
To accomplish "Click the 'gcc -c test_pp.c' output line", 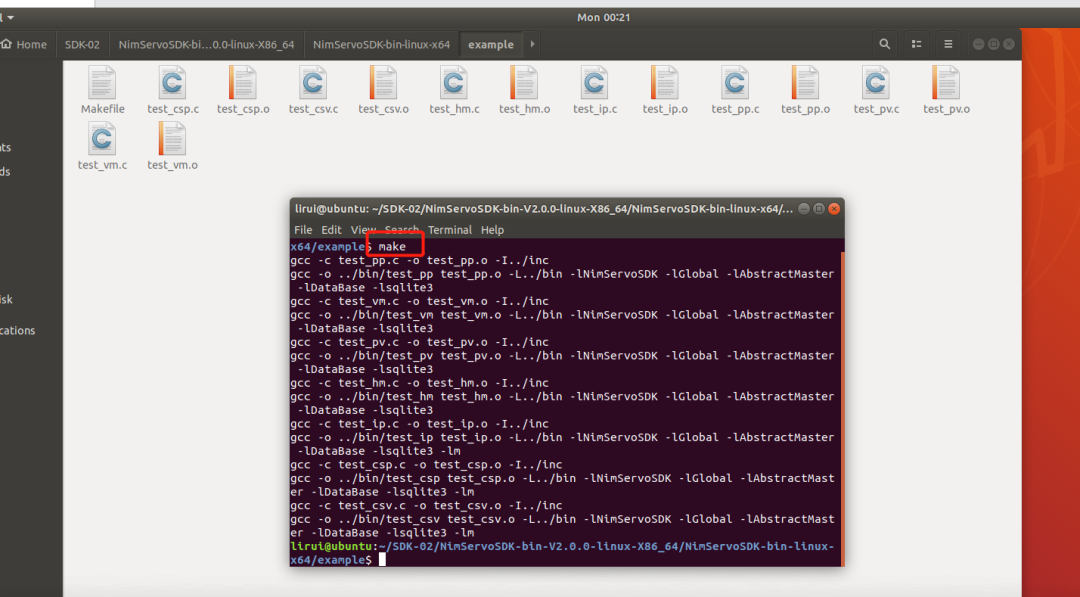I will pyautogui.click(x=419, y=260).
